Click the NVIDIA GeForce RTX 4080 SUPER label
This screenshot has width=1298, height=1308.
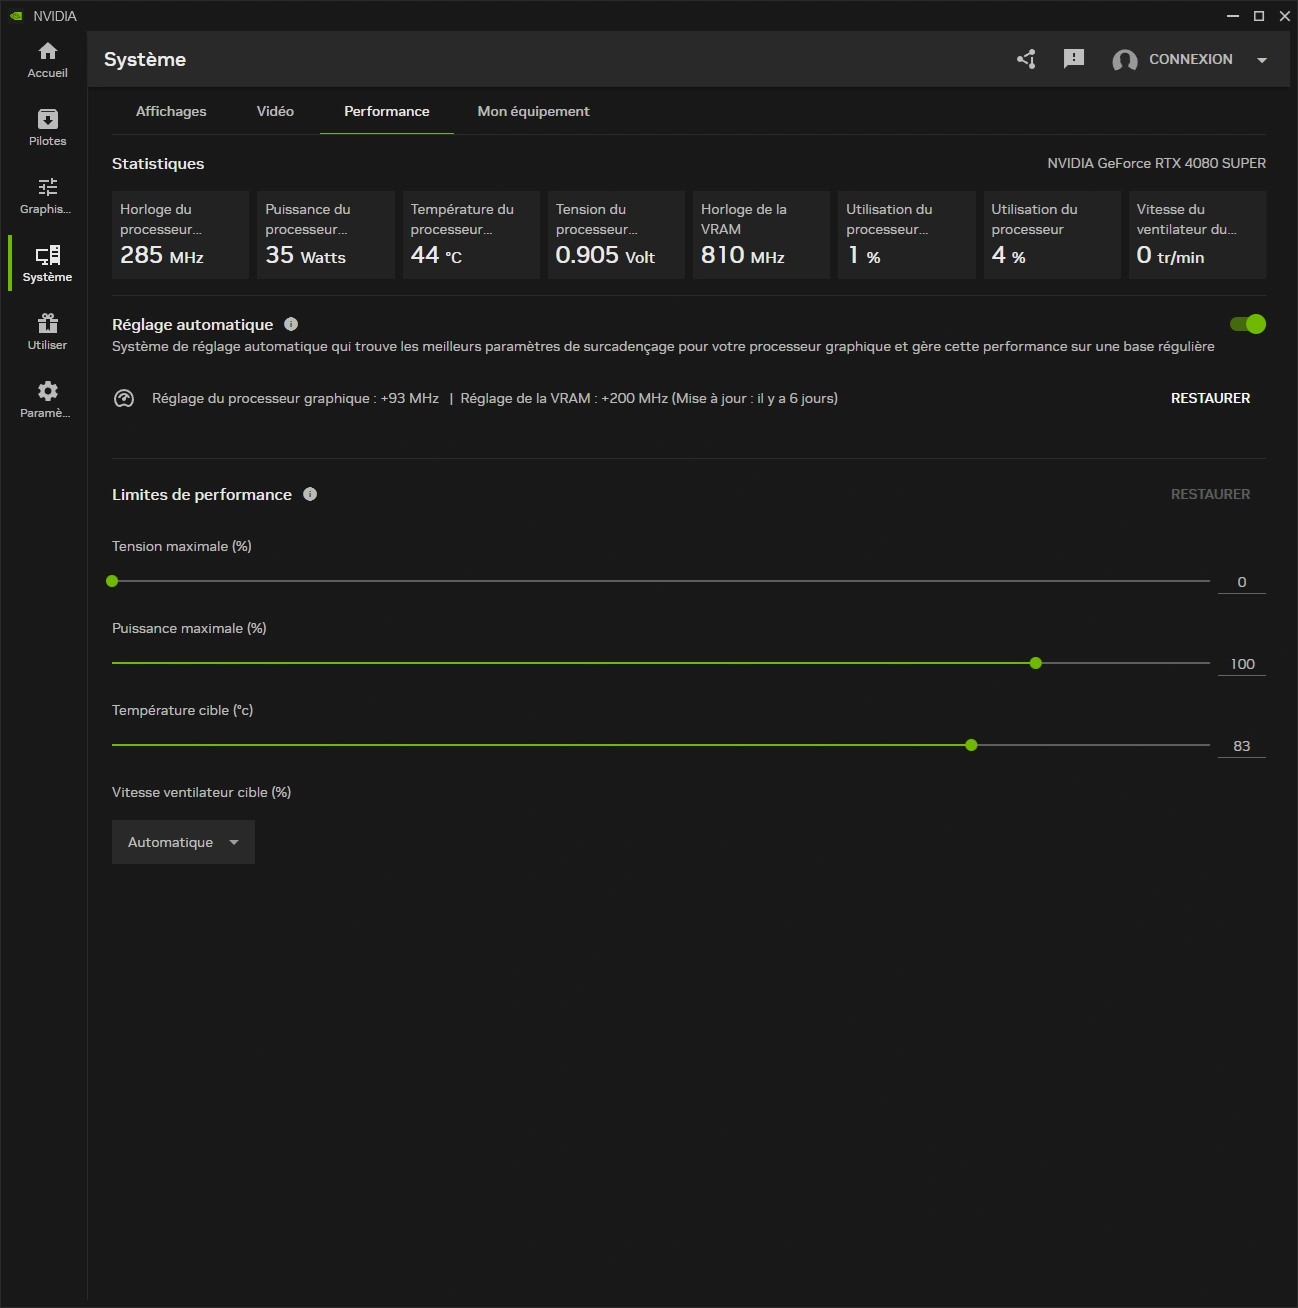(x=1156, y=163)
